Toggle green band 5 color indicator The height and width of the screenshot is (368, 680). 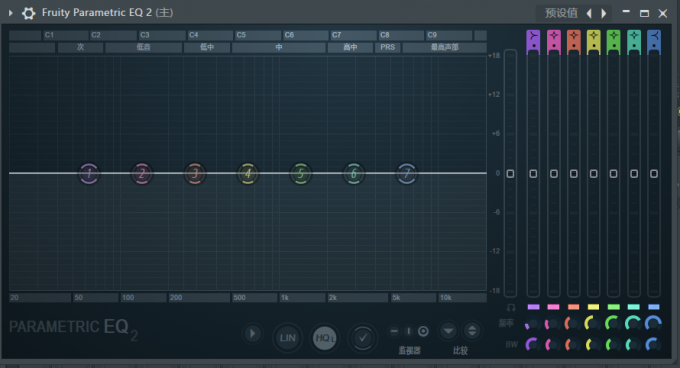coord(613,307)
